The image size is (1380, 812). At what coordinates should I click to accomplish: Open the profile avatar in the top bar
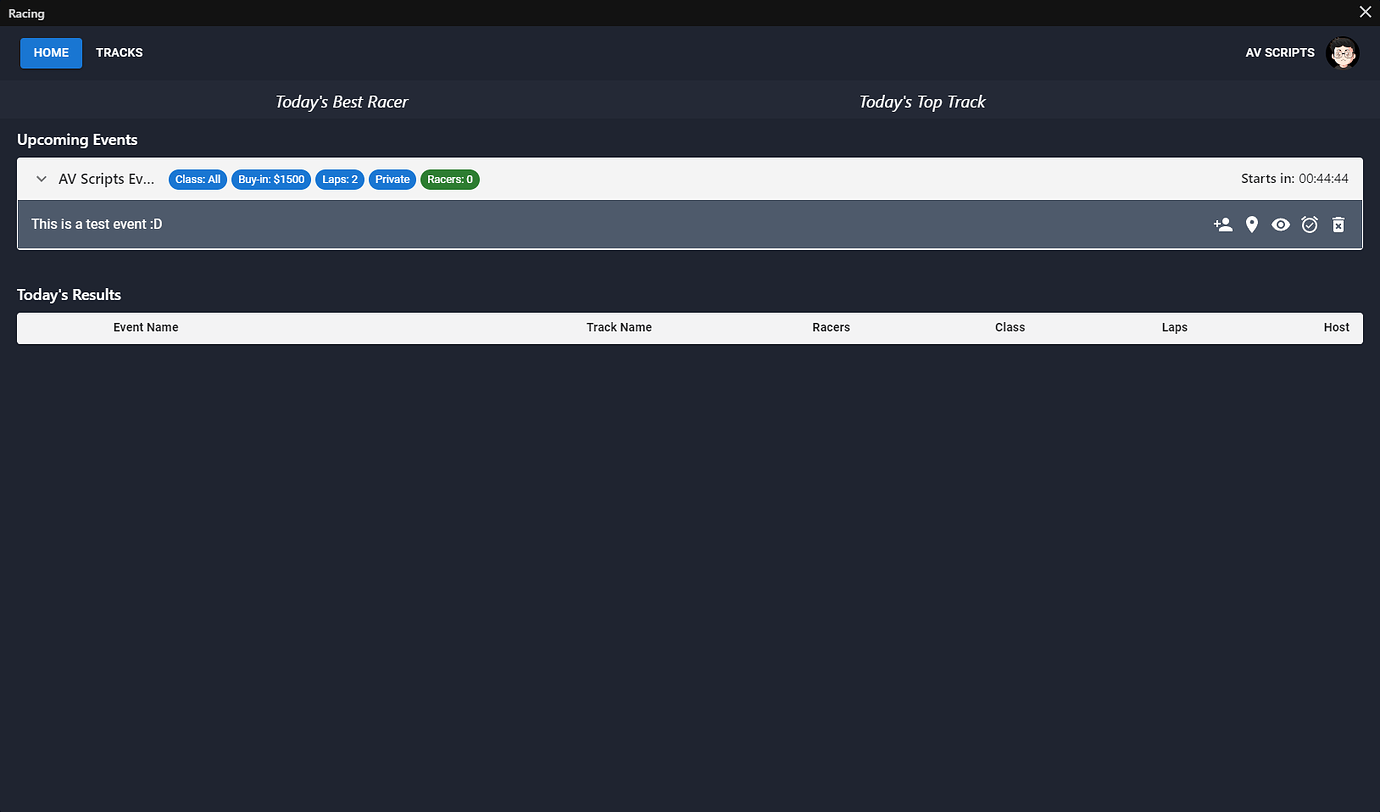coord(1342,52)
